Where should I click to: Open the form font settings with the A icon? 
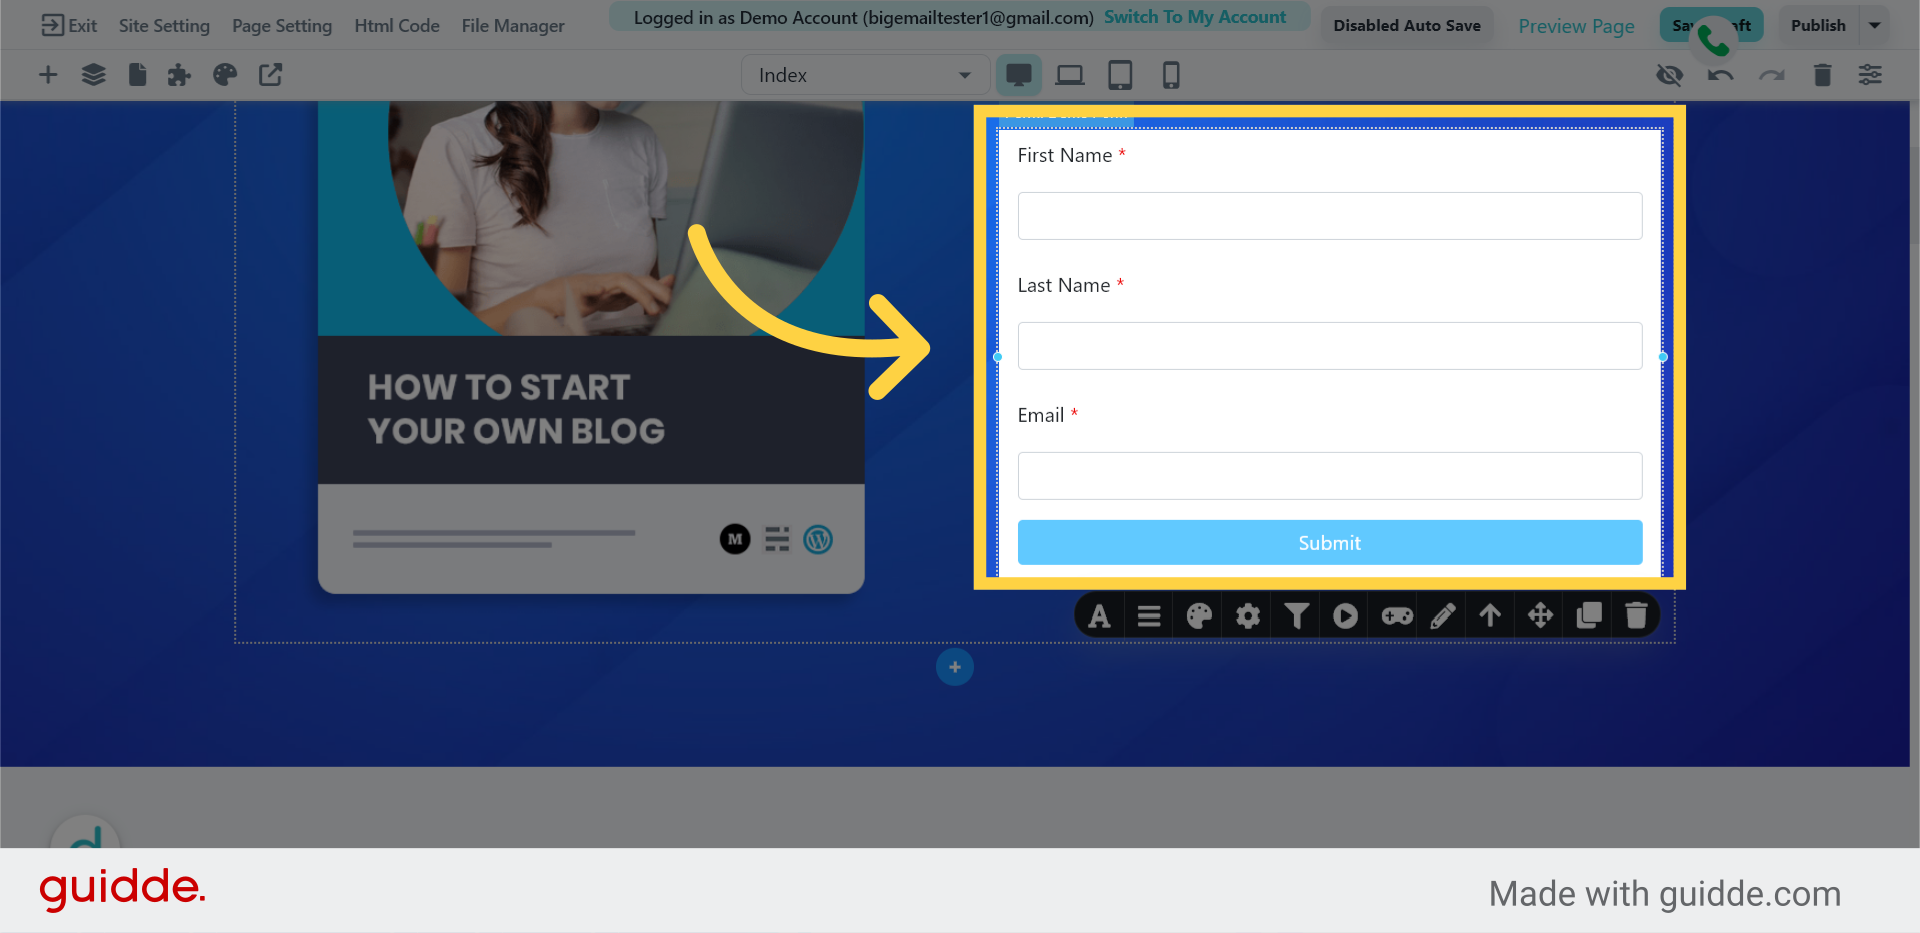1099,615
